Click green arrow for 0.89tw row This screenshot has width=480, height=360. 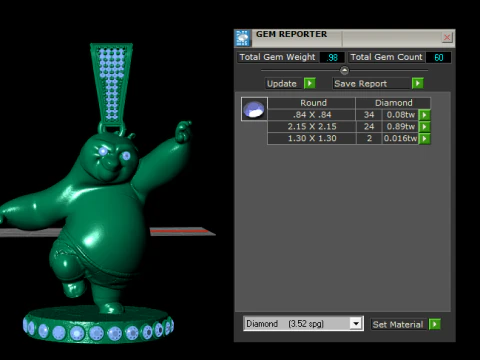424,127
